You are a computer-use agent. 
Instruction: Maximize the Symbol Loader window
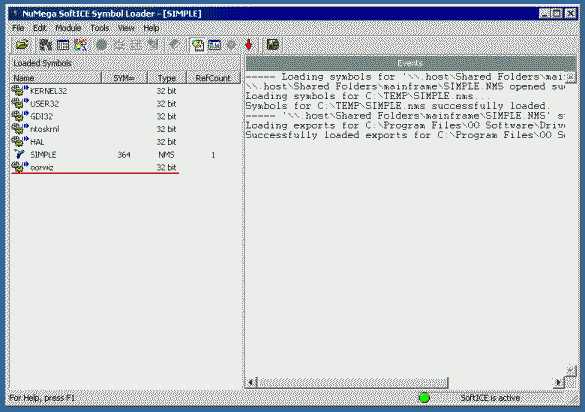tap(557, 13)
